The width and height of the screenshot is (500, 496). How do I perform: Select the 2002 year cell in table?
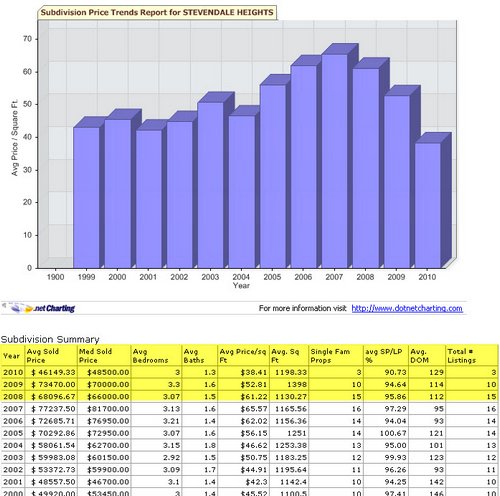[x=12, y=470]
